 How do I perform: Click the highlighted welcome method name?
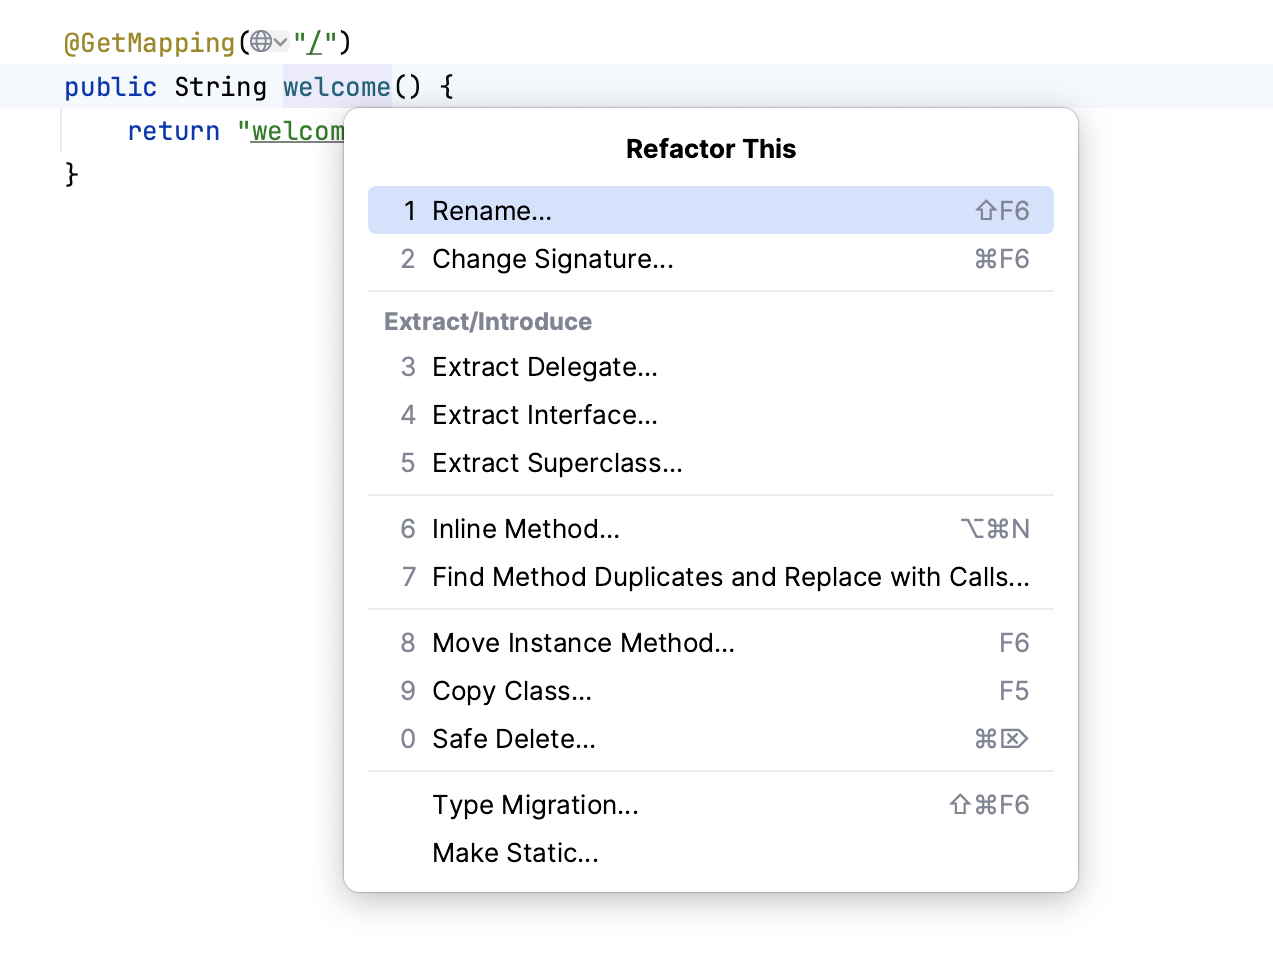[336, 87]
